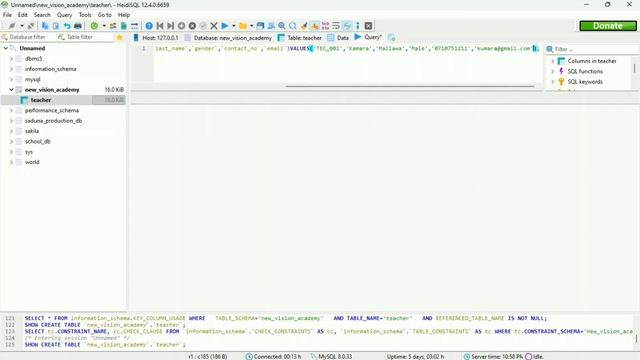
Task: Switch to the Query* tab
Action: tap(368, 37)
